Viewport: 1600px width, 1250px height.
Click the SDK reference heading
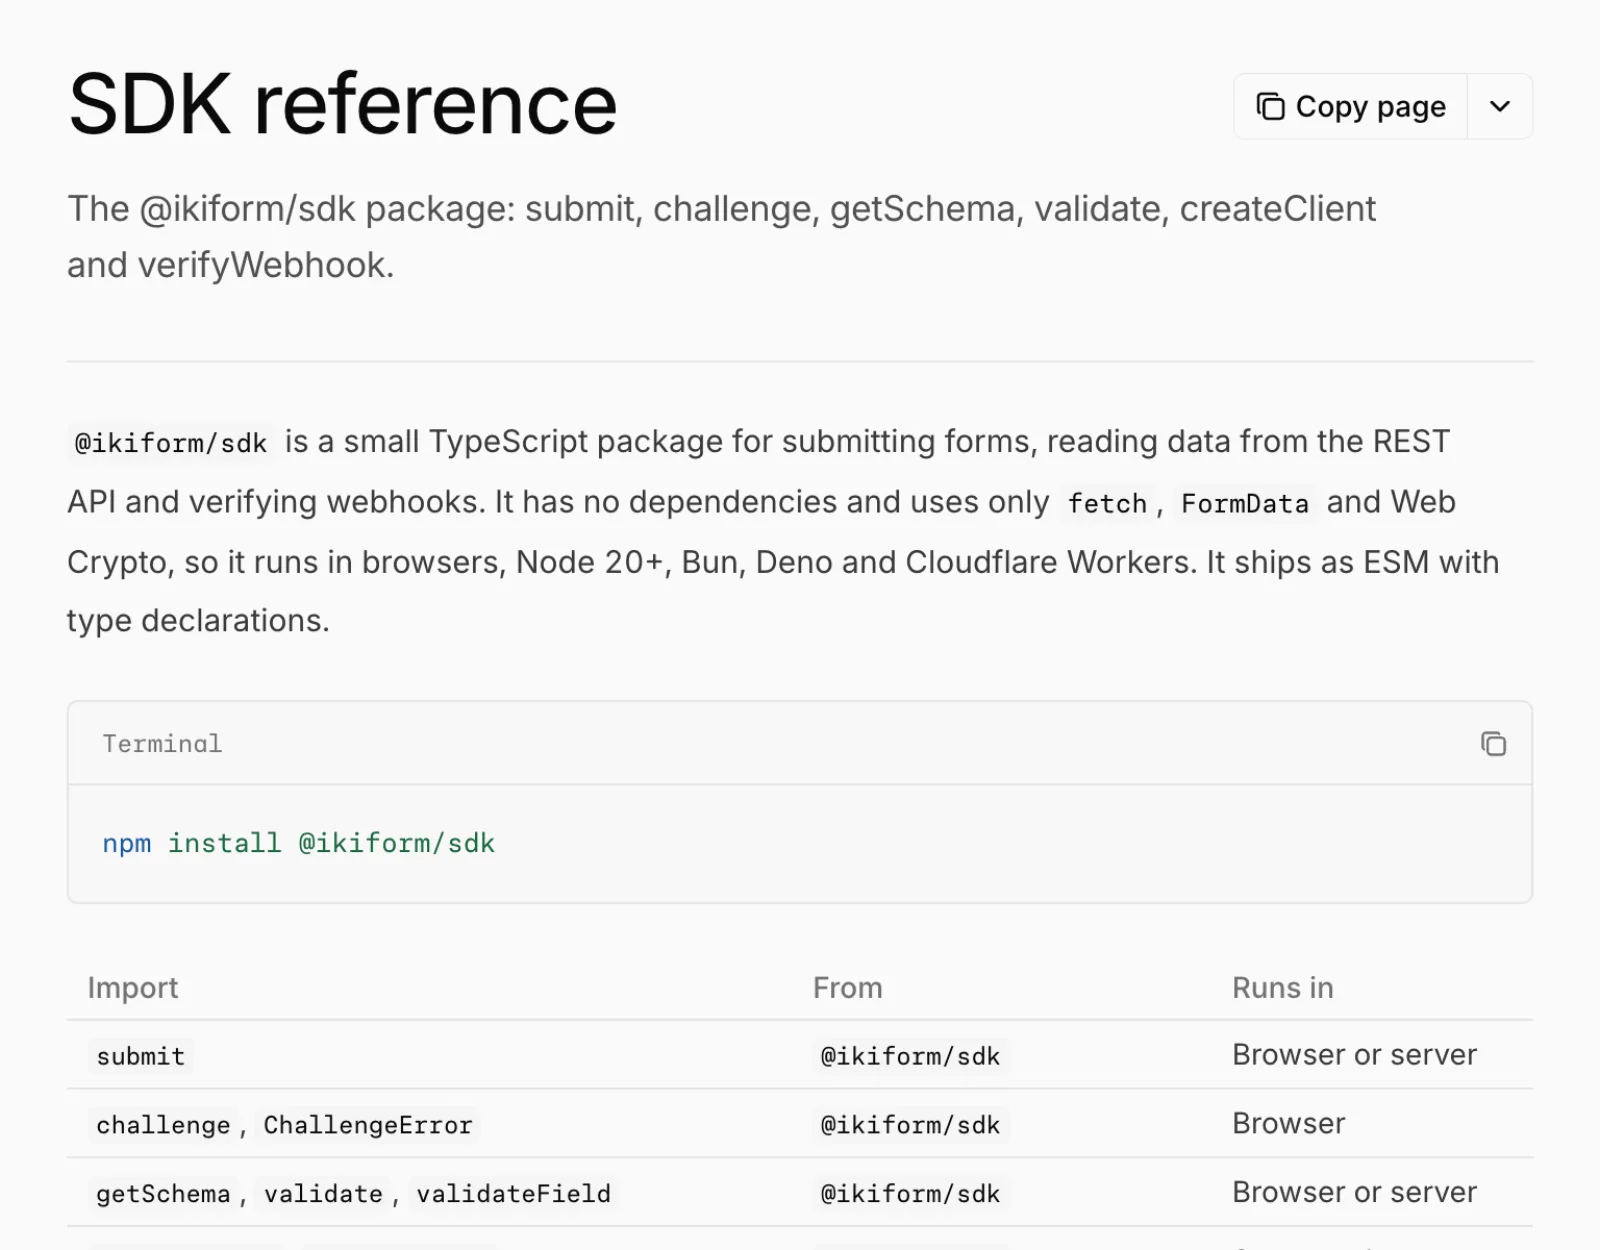click(342, 104)
